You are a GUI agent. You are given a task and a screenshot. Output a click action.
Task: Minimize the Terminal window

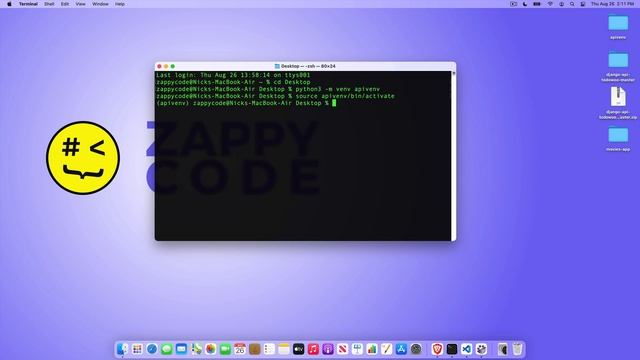coord(166,66)
